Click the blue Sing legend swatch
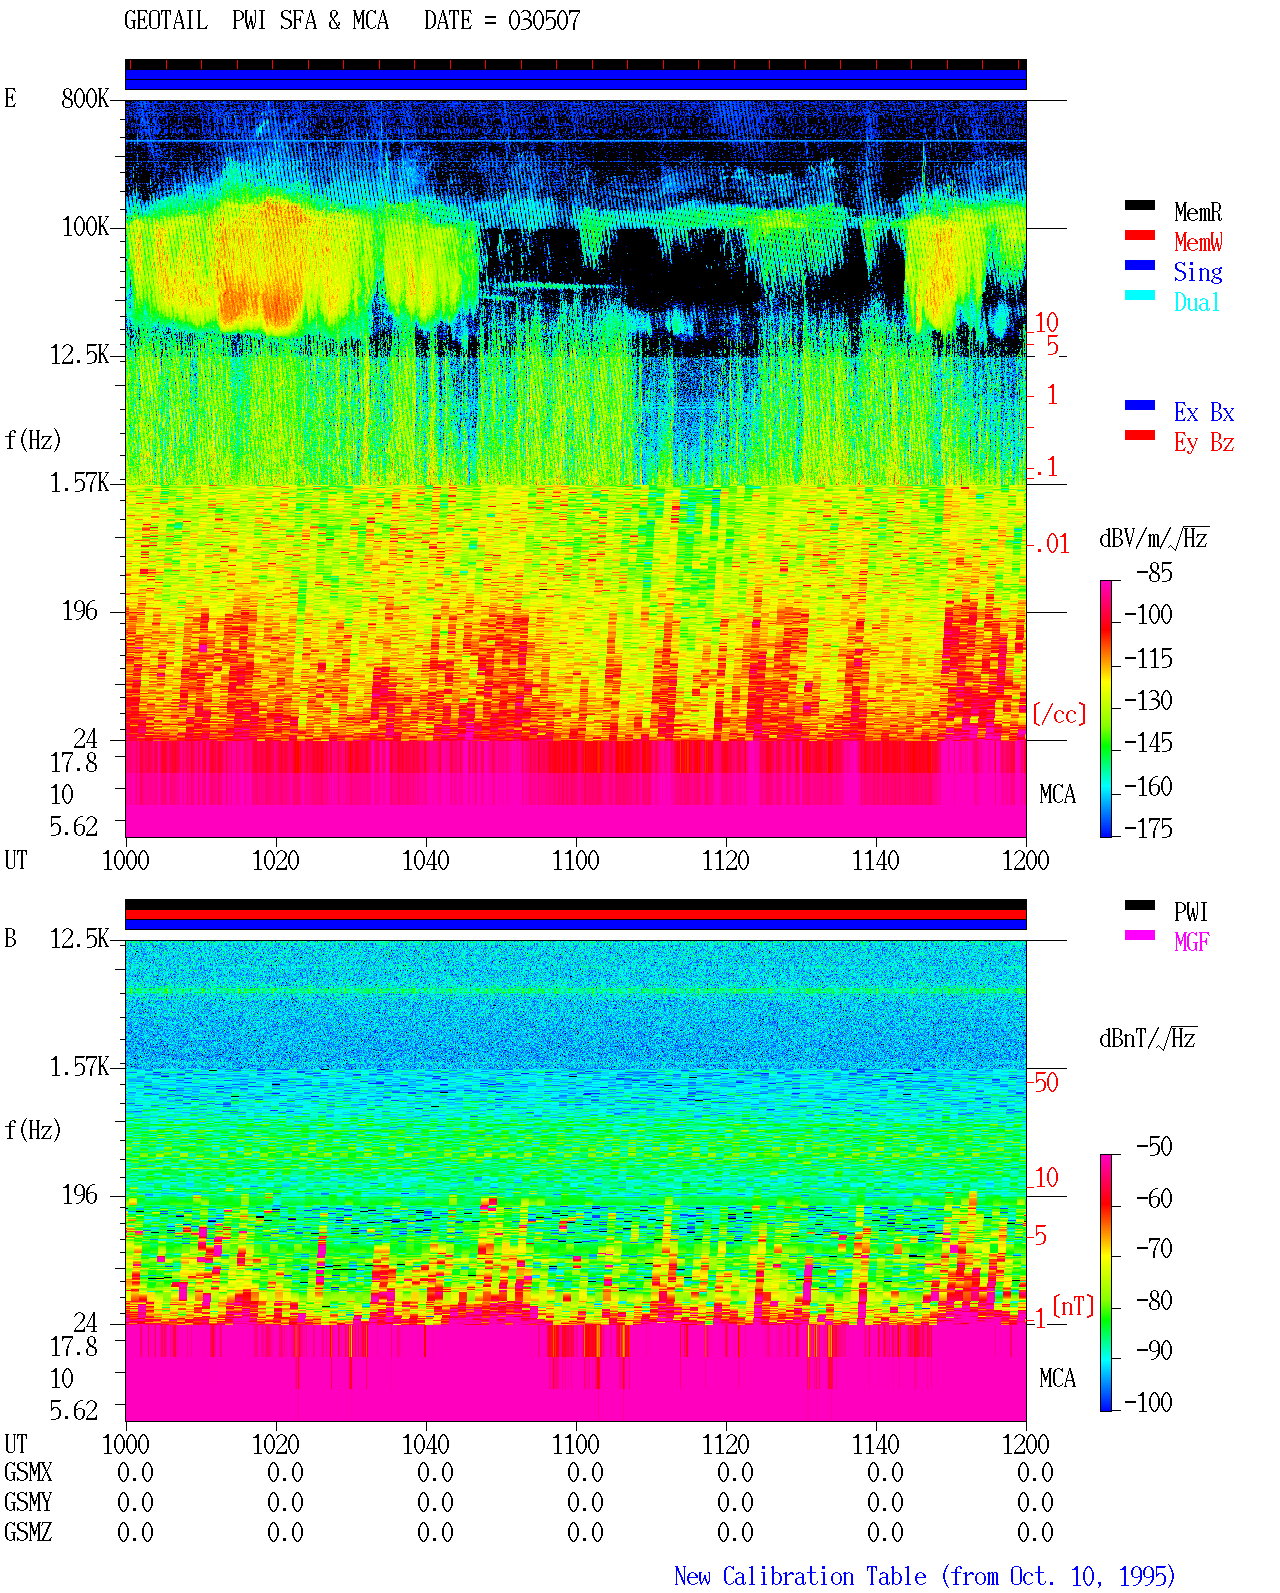Screen dimensions: 1280x1593 tap(1140, 265)
